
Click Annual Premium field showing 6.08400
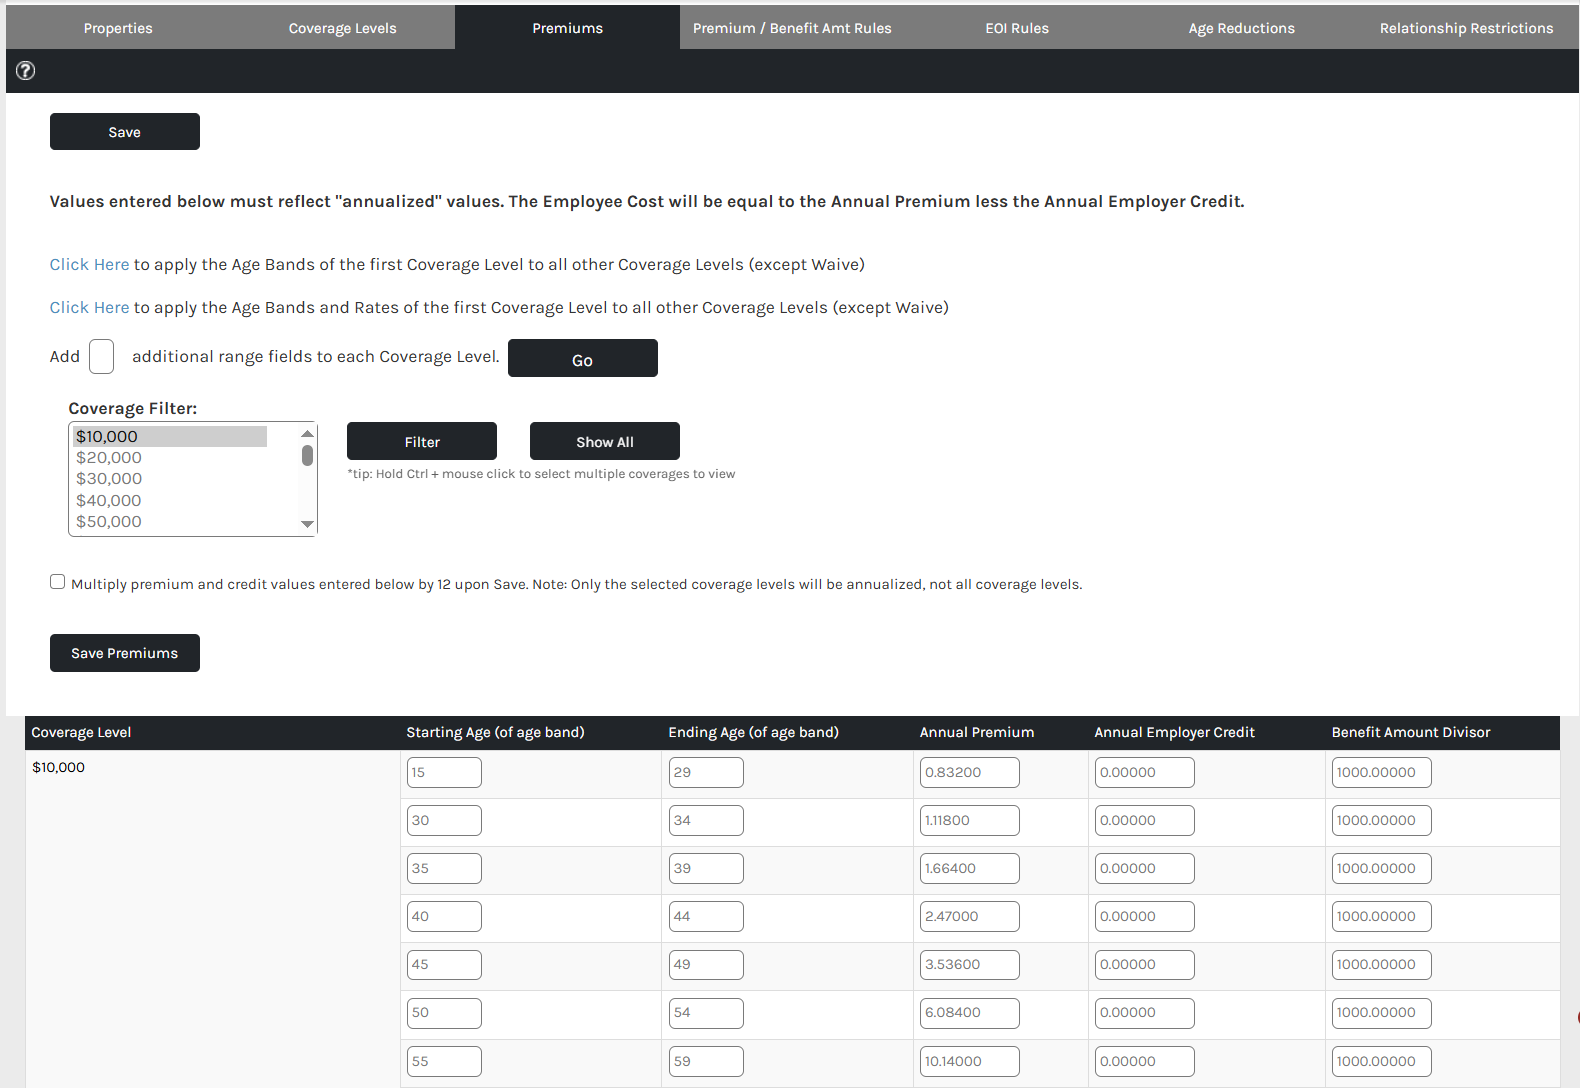coord(970,1012)
